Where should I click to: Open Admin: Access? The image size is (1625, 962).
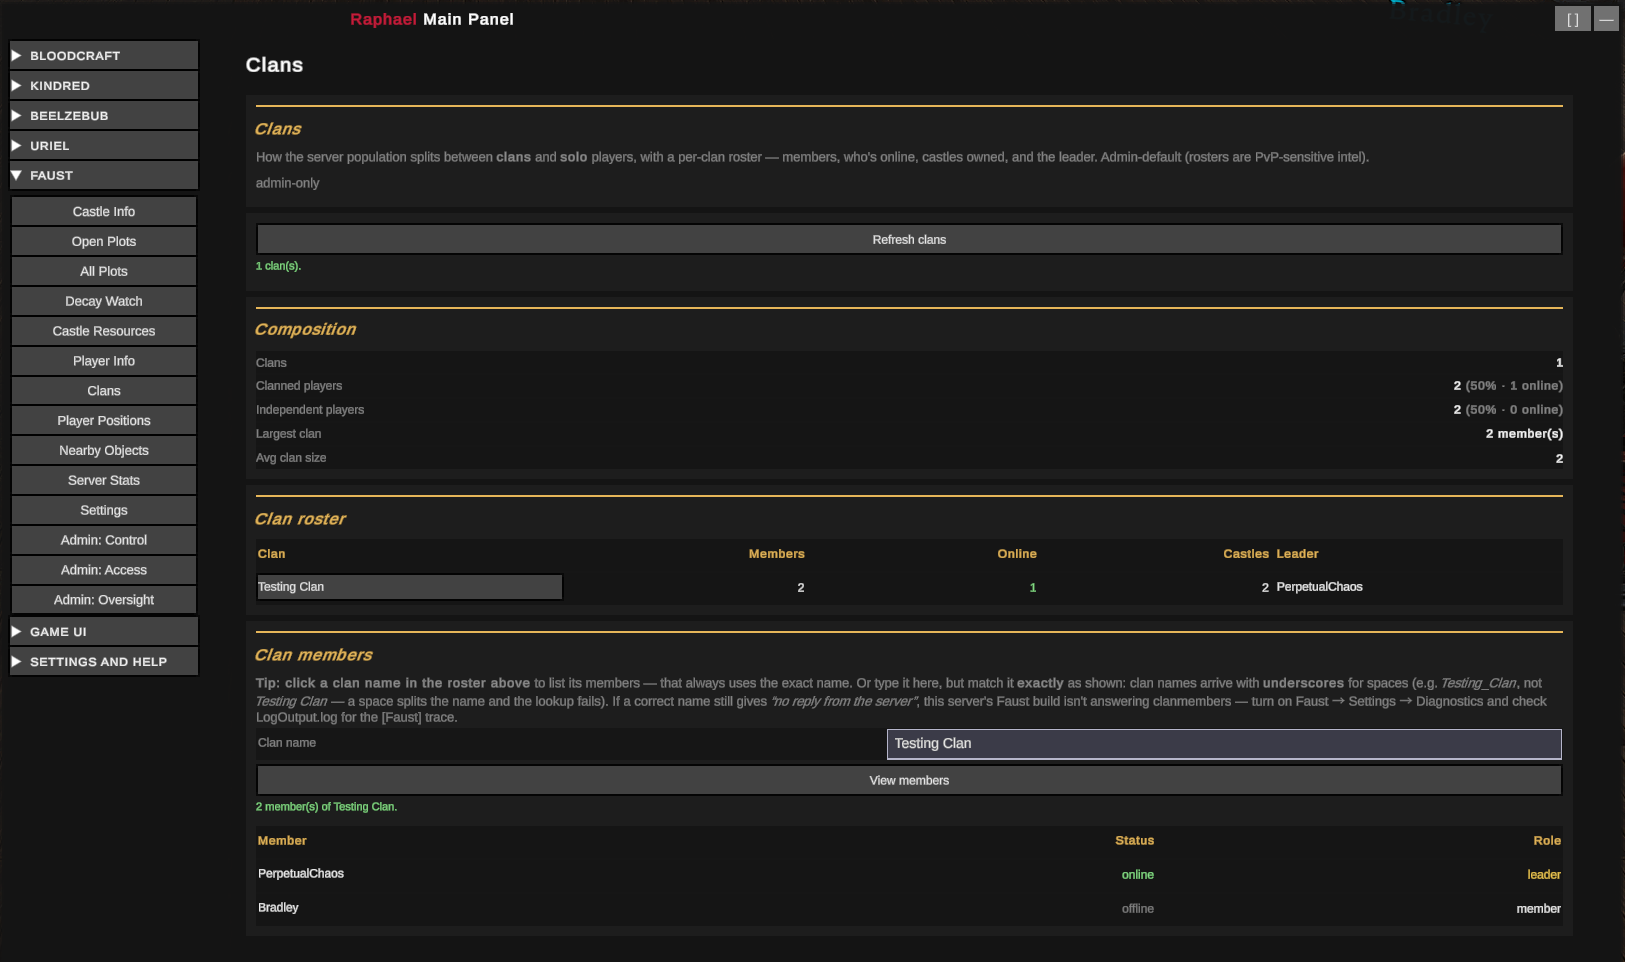pyautogui.click(x=104, y=570)
